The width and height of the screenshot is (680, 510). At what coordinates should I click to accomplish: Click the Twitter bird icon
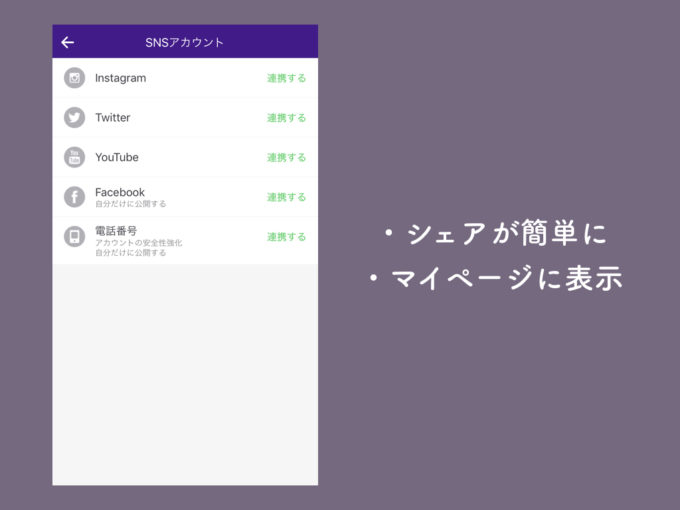[x=75, y=118]
